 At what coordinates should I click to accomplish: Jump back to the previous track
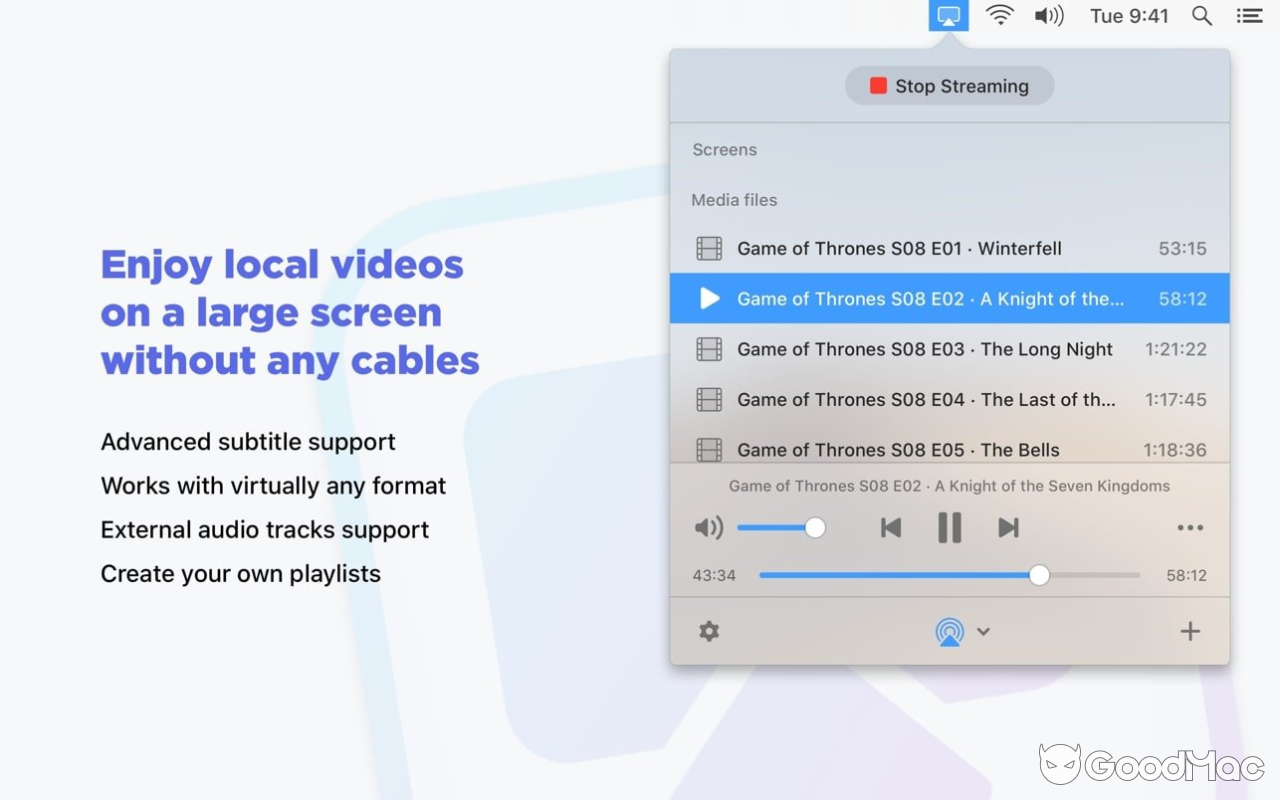[x=890, y=527]
